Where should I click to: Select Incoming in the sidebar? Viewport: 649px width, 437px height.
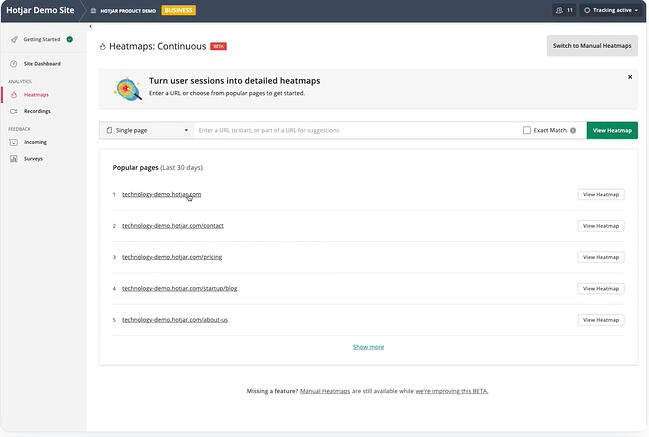point(35,142)
